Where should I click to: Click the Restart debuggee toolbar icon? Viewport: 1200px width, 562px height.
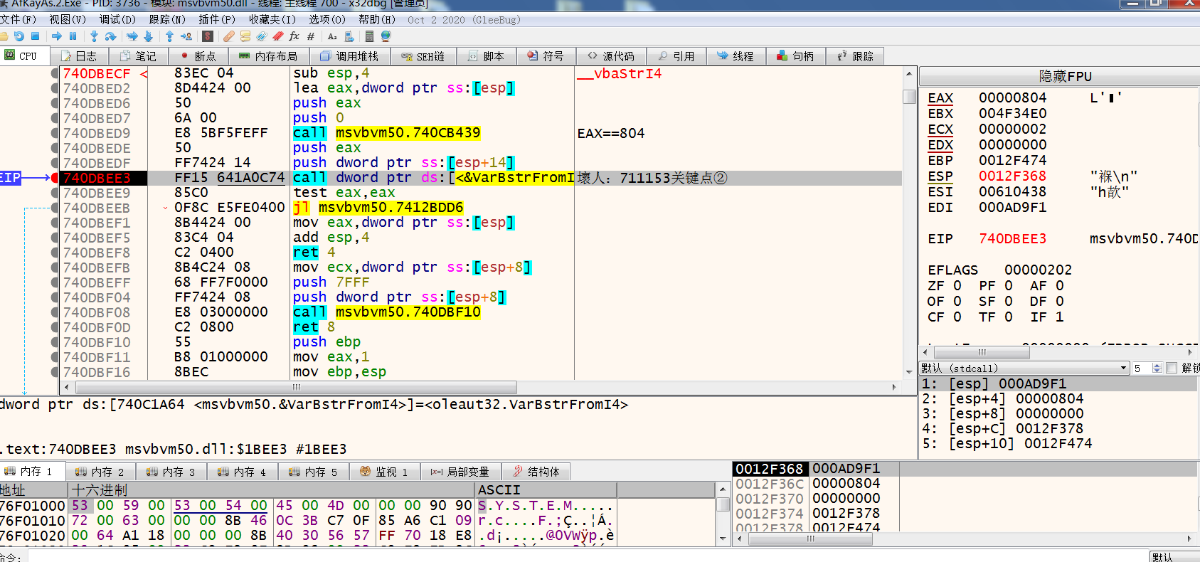[x=19, y=36]
